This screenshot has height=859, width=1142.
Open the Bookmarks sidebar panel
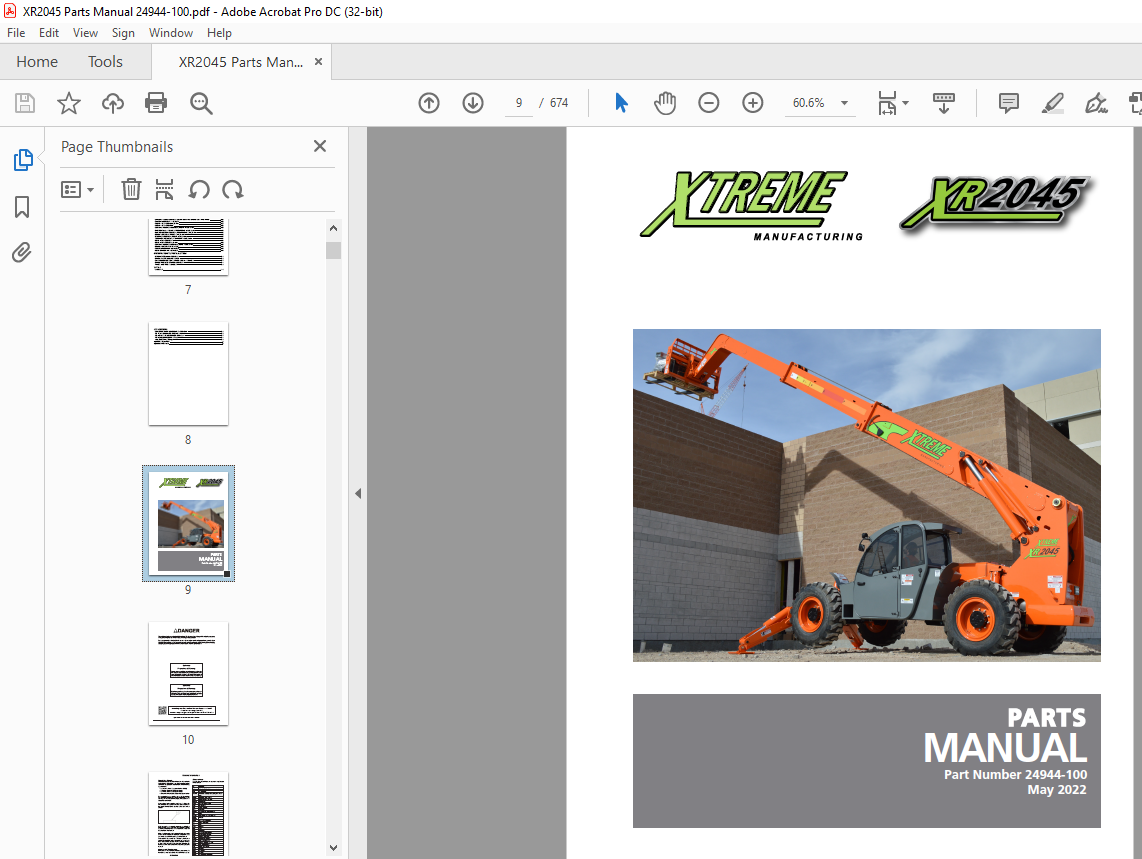(22, 206)
